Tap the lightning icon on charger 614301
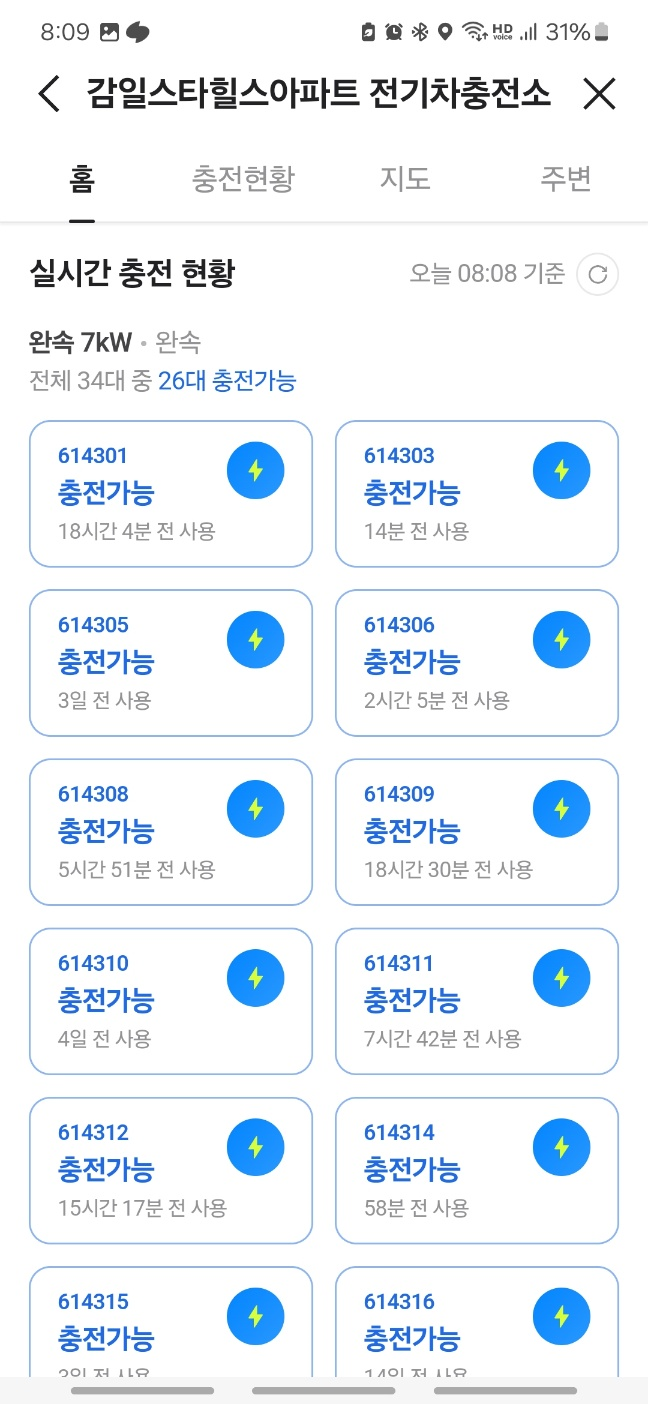 point(256,469)
